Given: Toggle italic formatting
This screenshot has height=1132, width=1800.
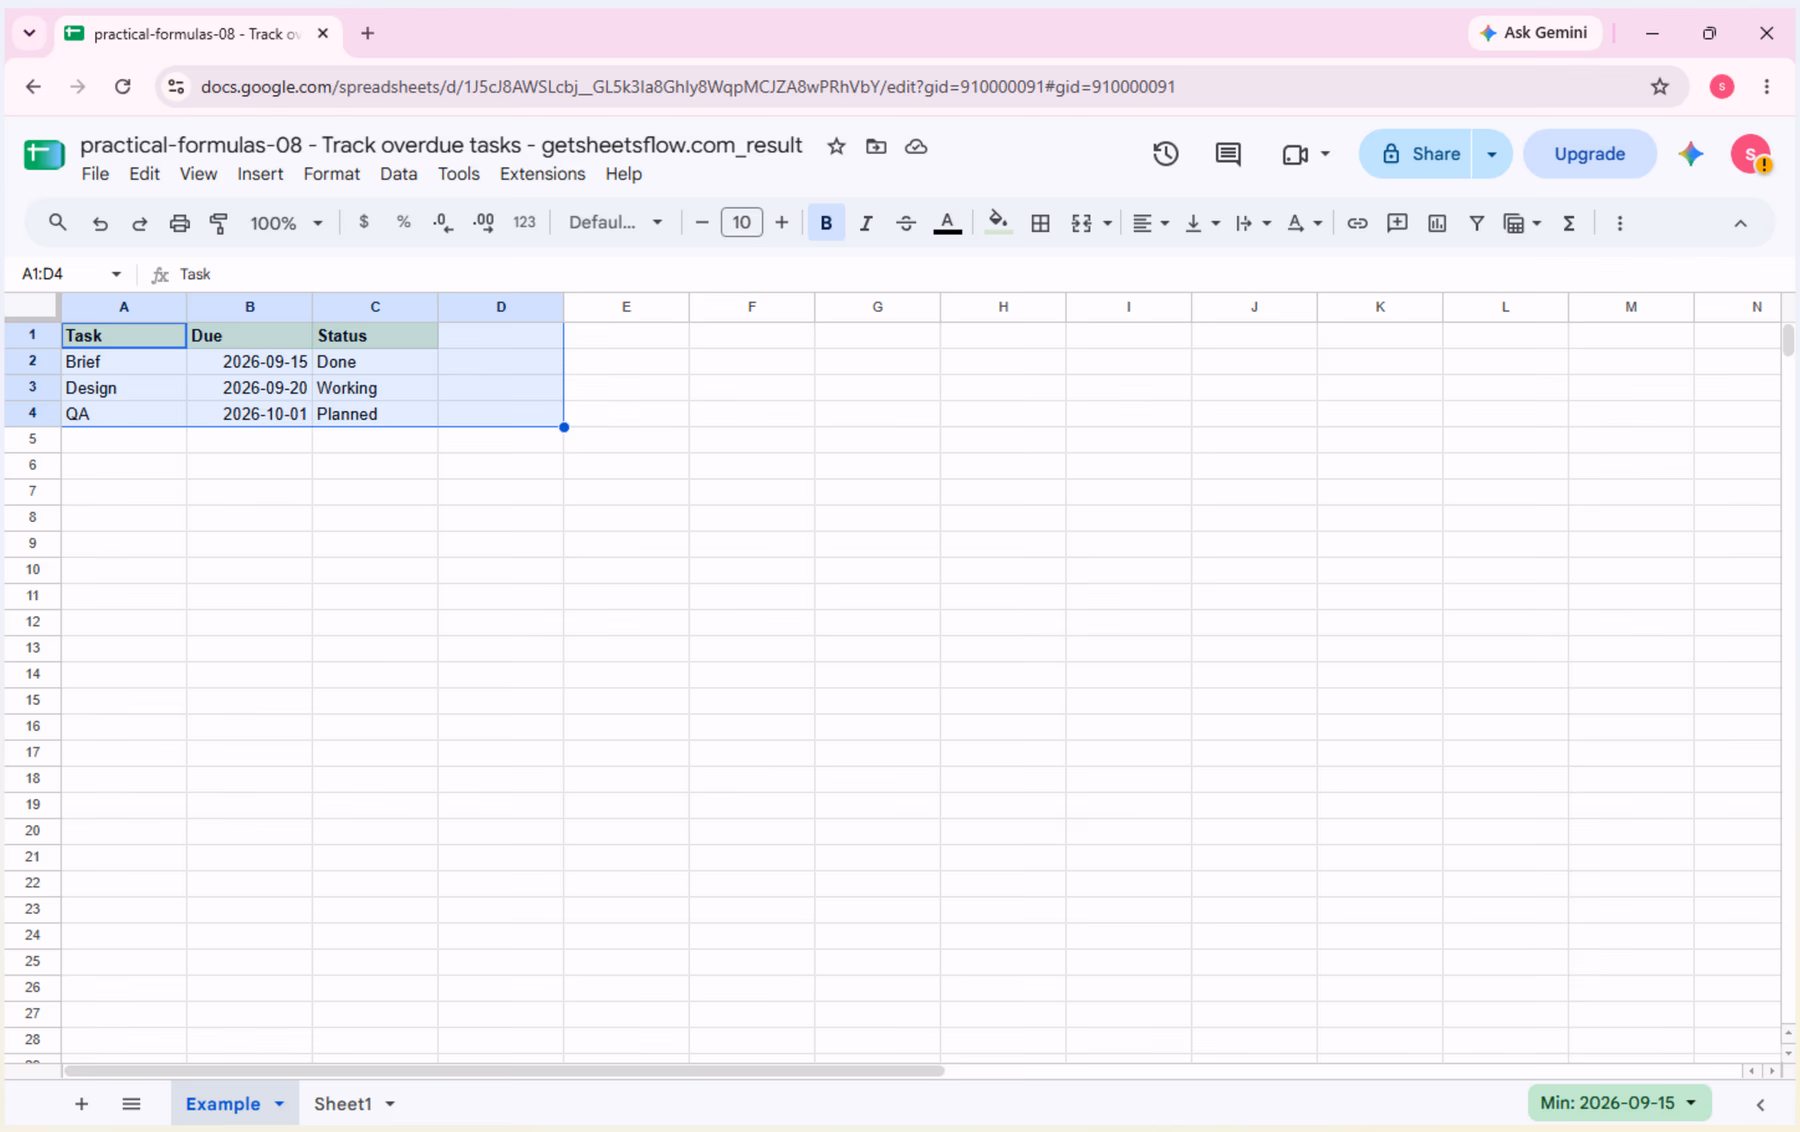Looking at the screenshot, I should [x=866, y=223].
